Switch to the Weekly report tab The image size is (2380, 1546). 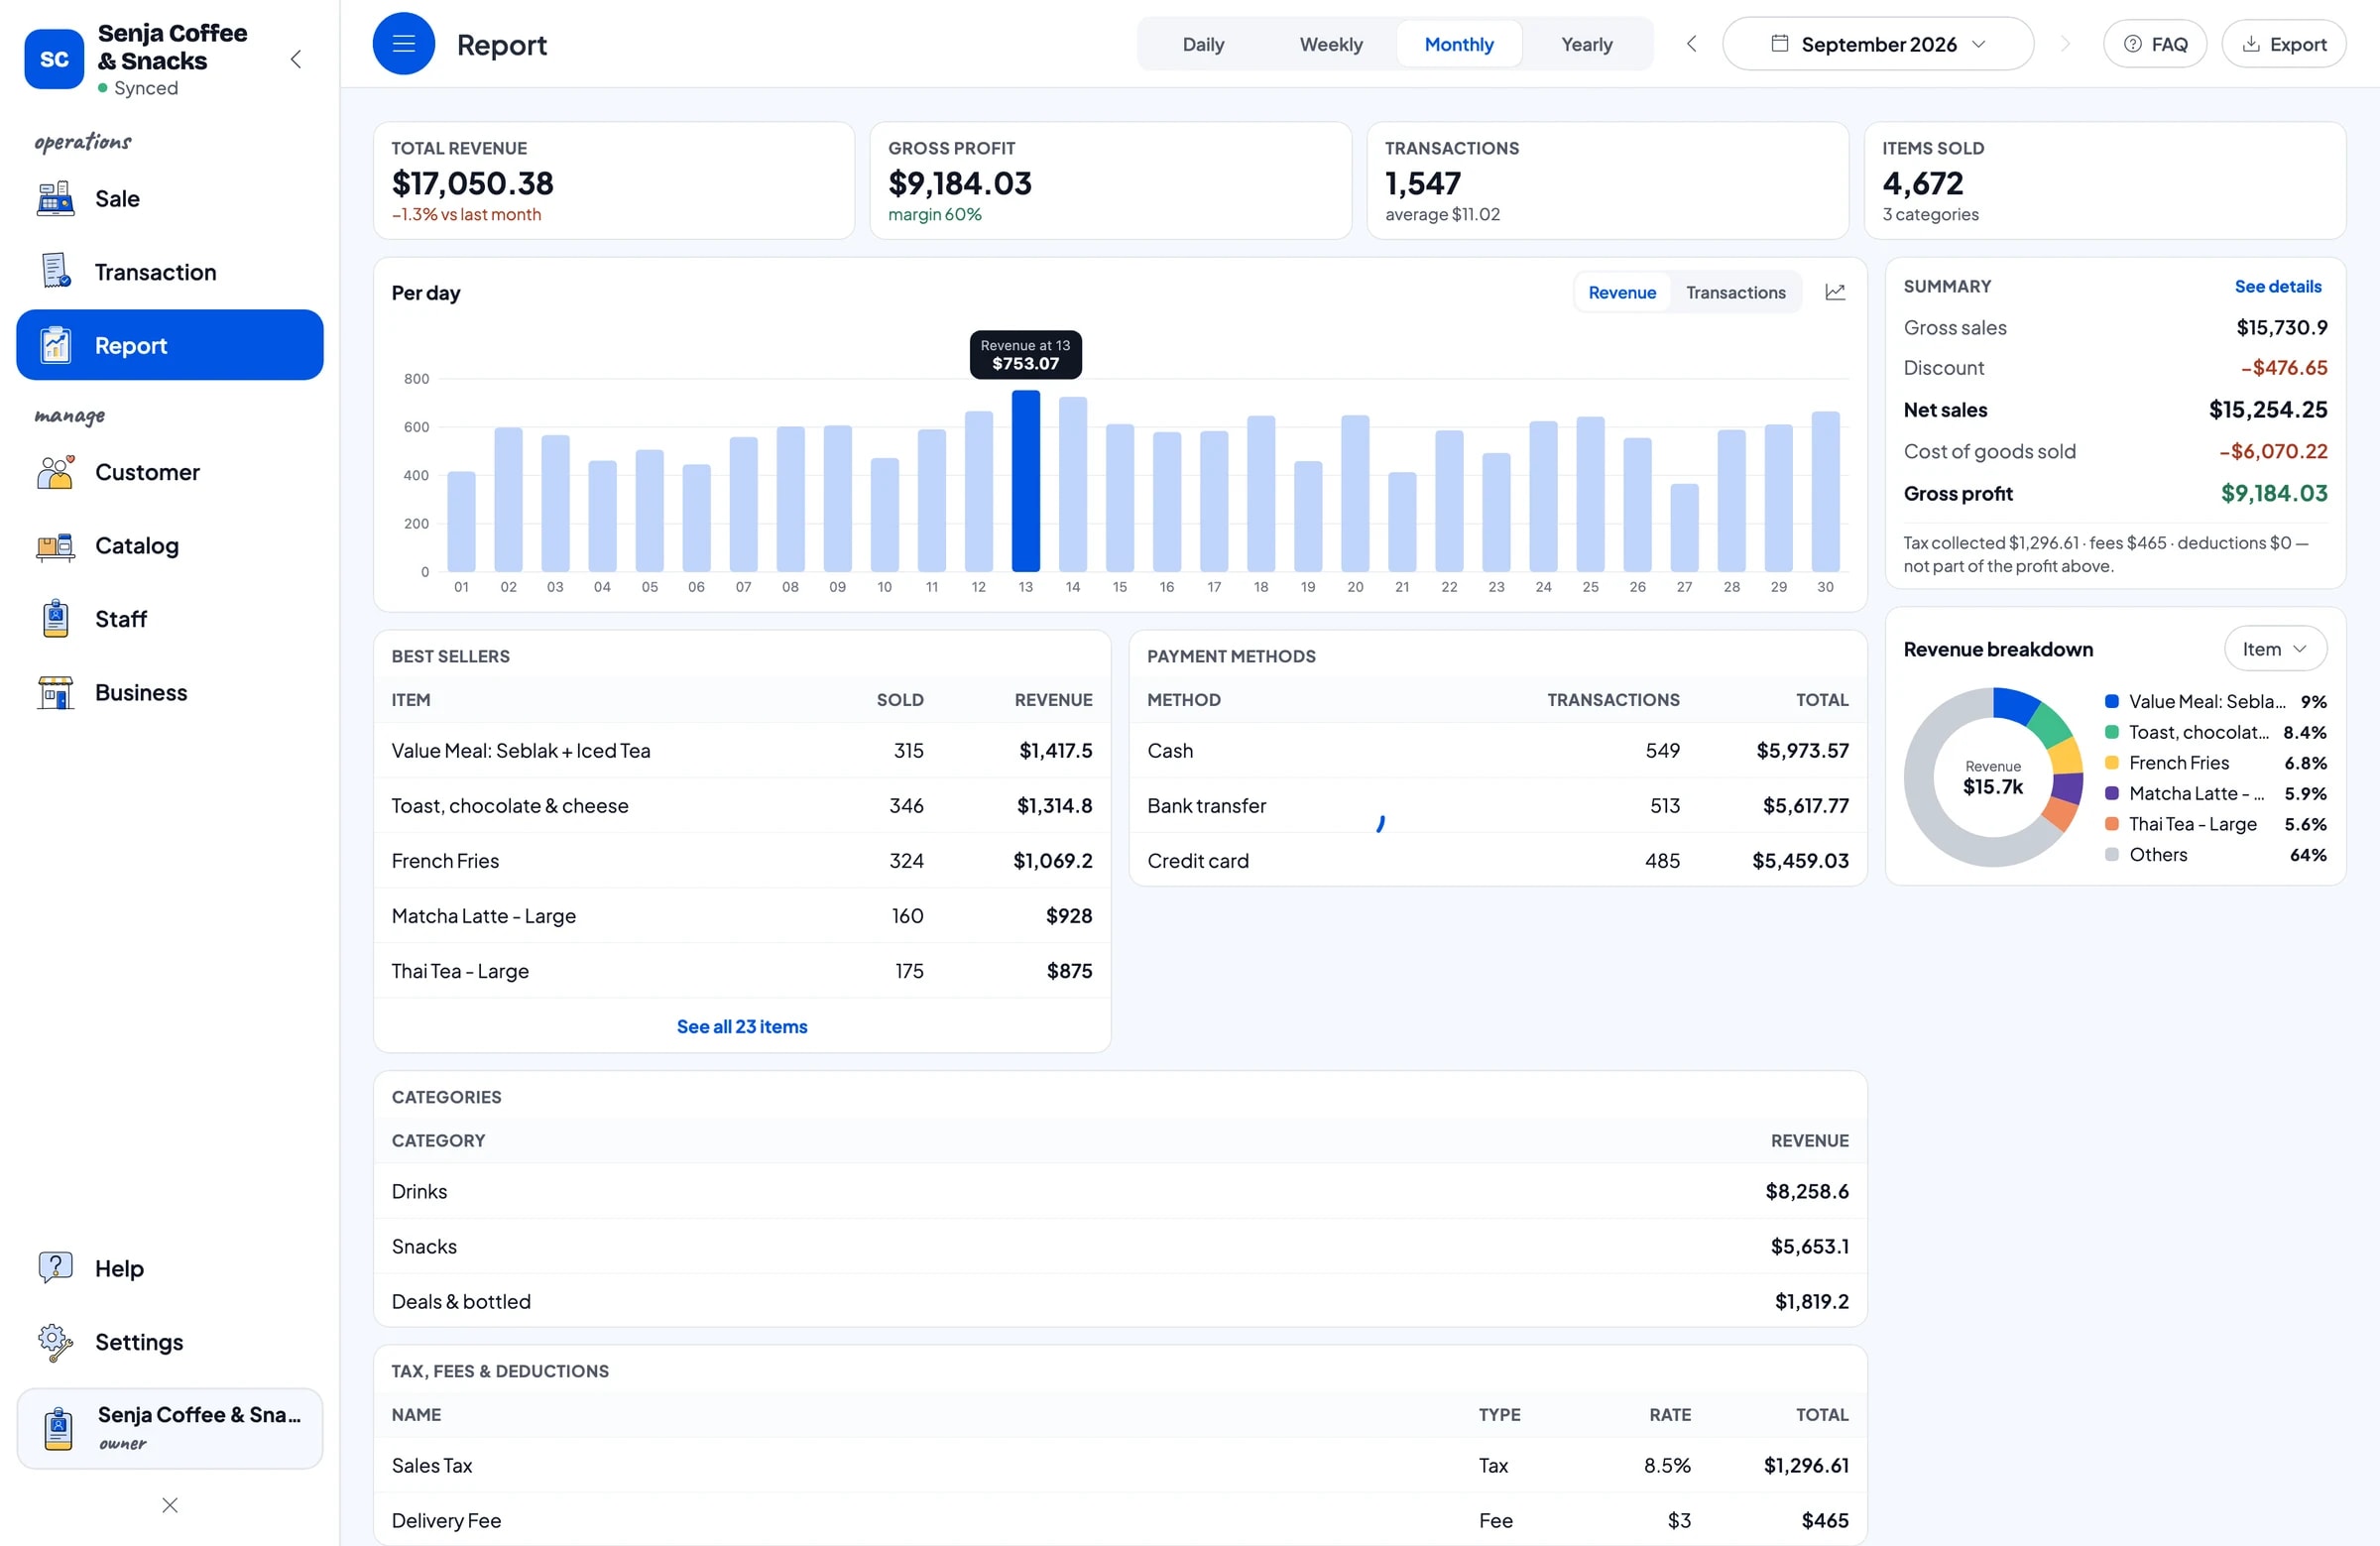1331,44
